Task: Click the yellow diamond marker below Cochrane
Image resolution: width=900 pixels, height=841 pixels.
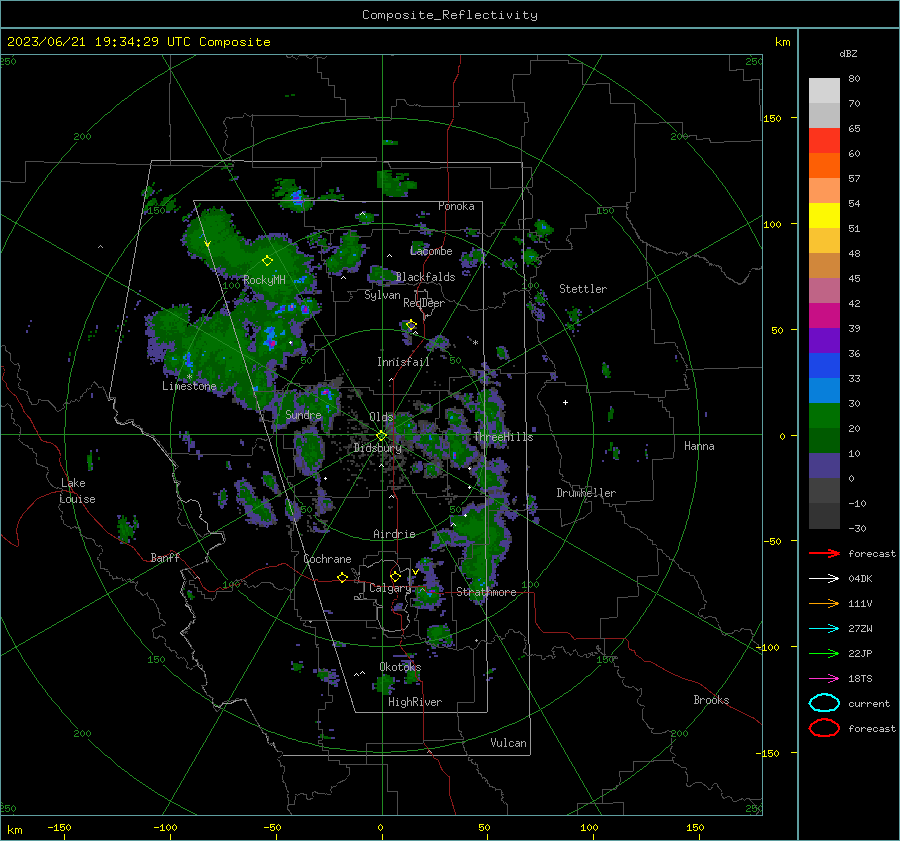Action: pyautogui.click(x=342, y=577)
